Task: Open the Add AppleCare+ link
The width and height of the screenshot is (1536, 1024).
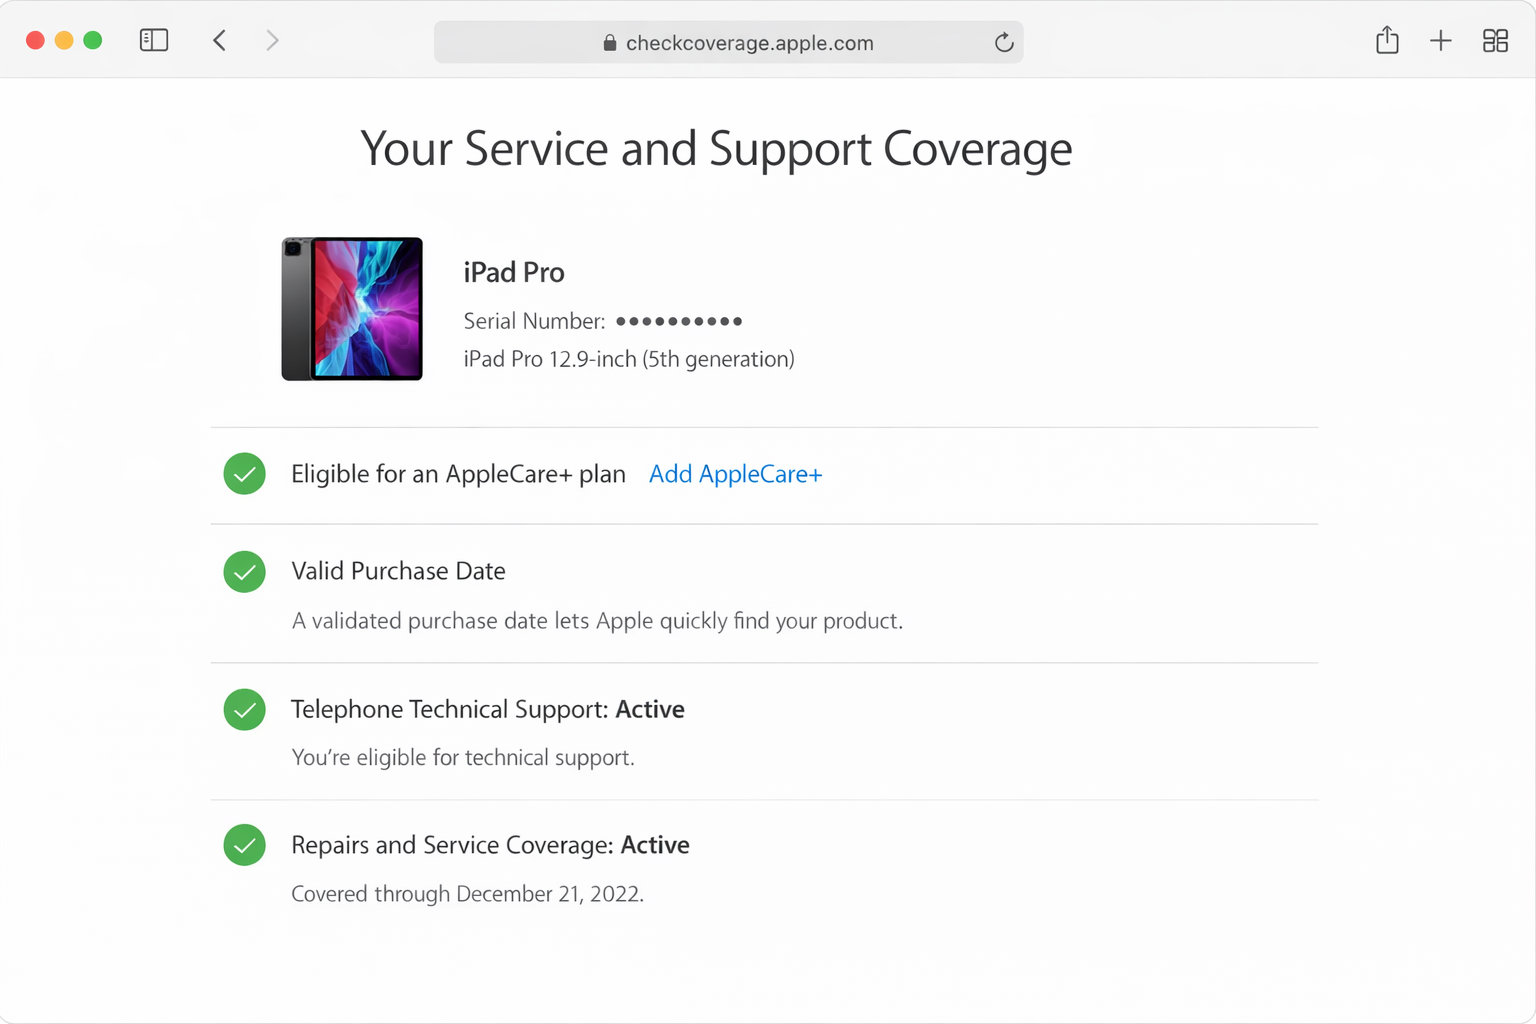Action: (x=735, y=473)
